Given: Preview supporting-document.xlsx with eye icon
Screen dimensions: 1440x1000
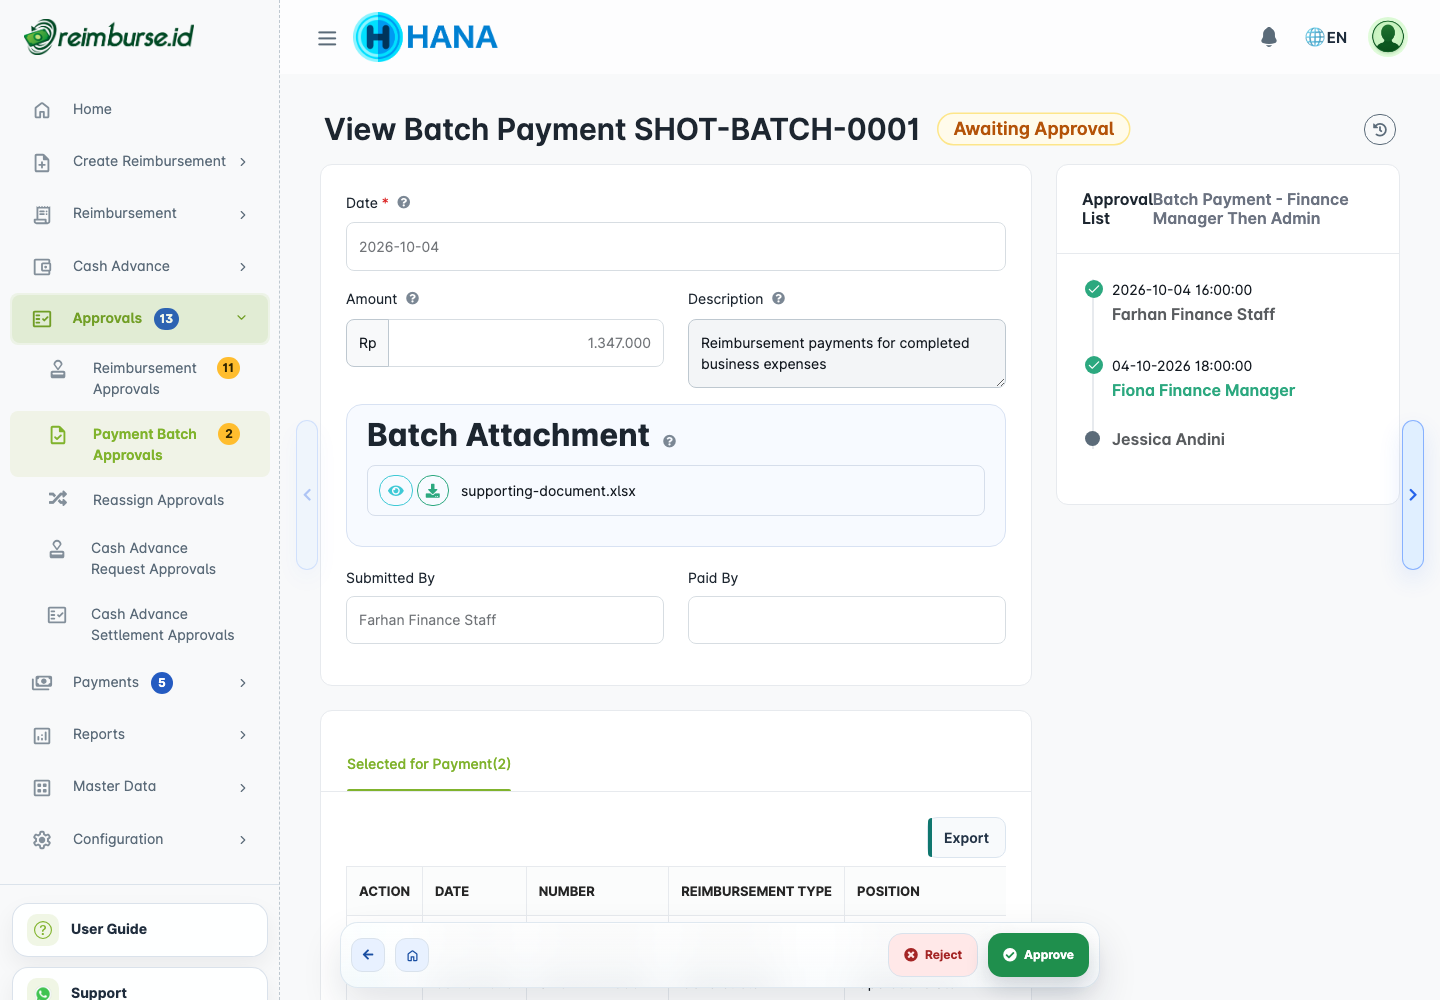Looking at the screenshot, I should 396,491.
